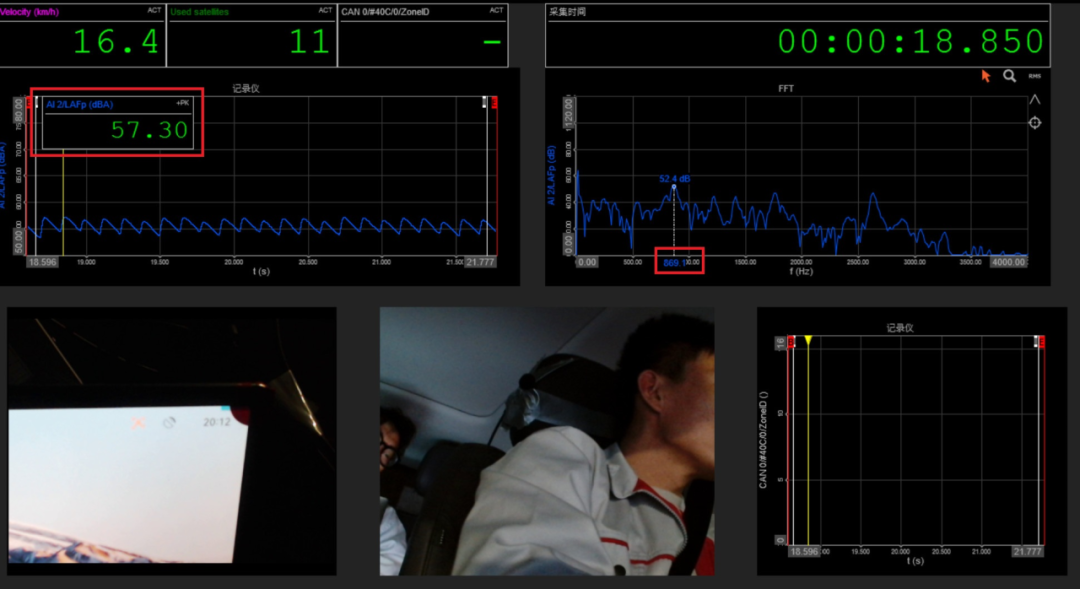Select the tablet screen camera video
Screen dimensions: 1080x589
[x=172, y=441]
